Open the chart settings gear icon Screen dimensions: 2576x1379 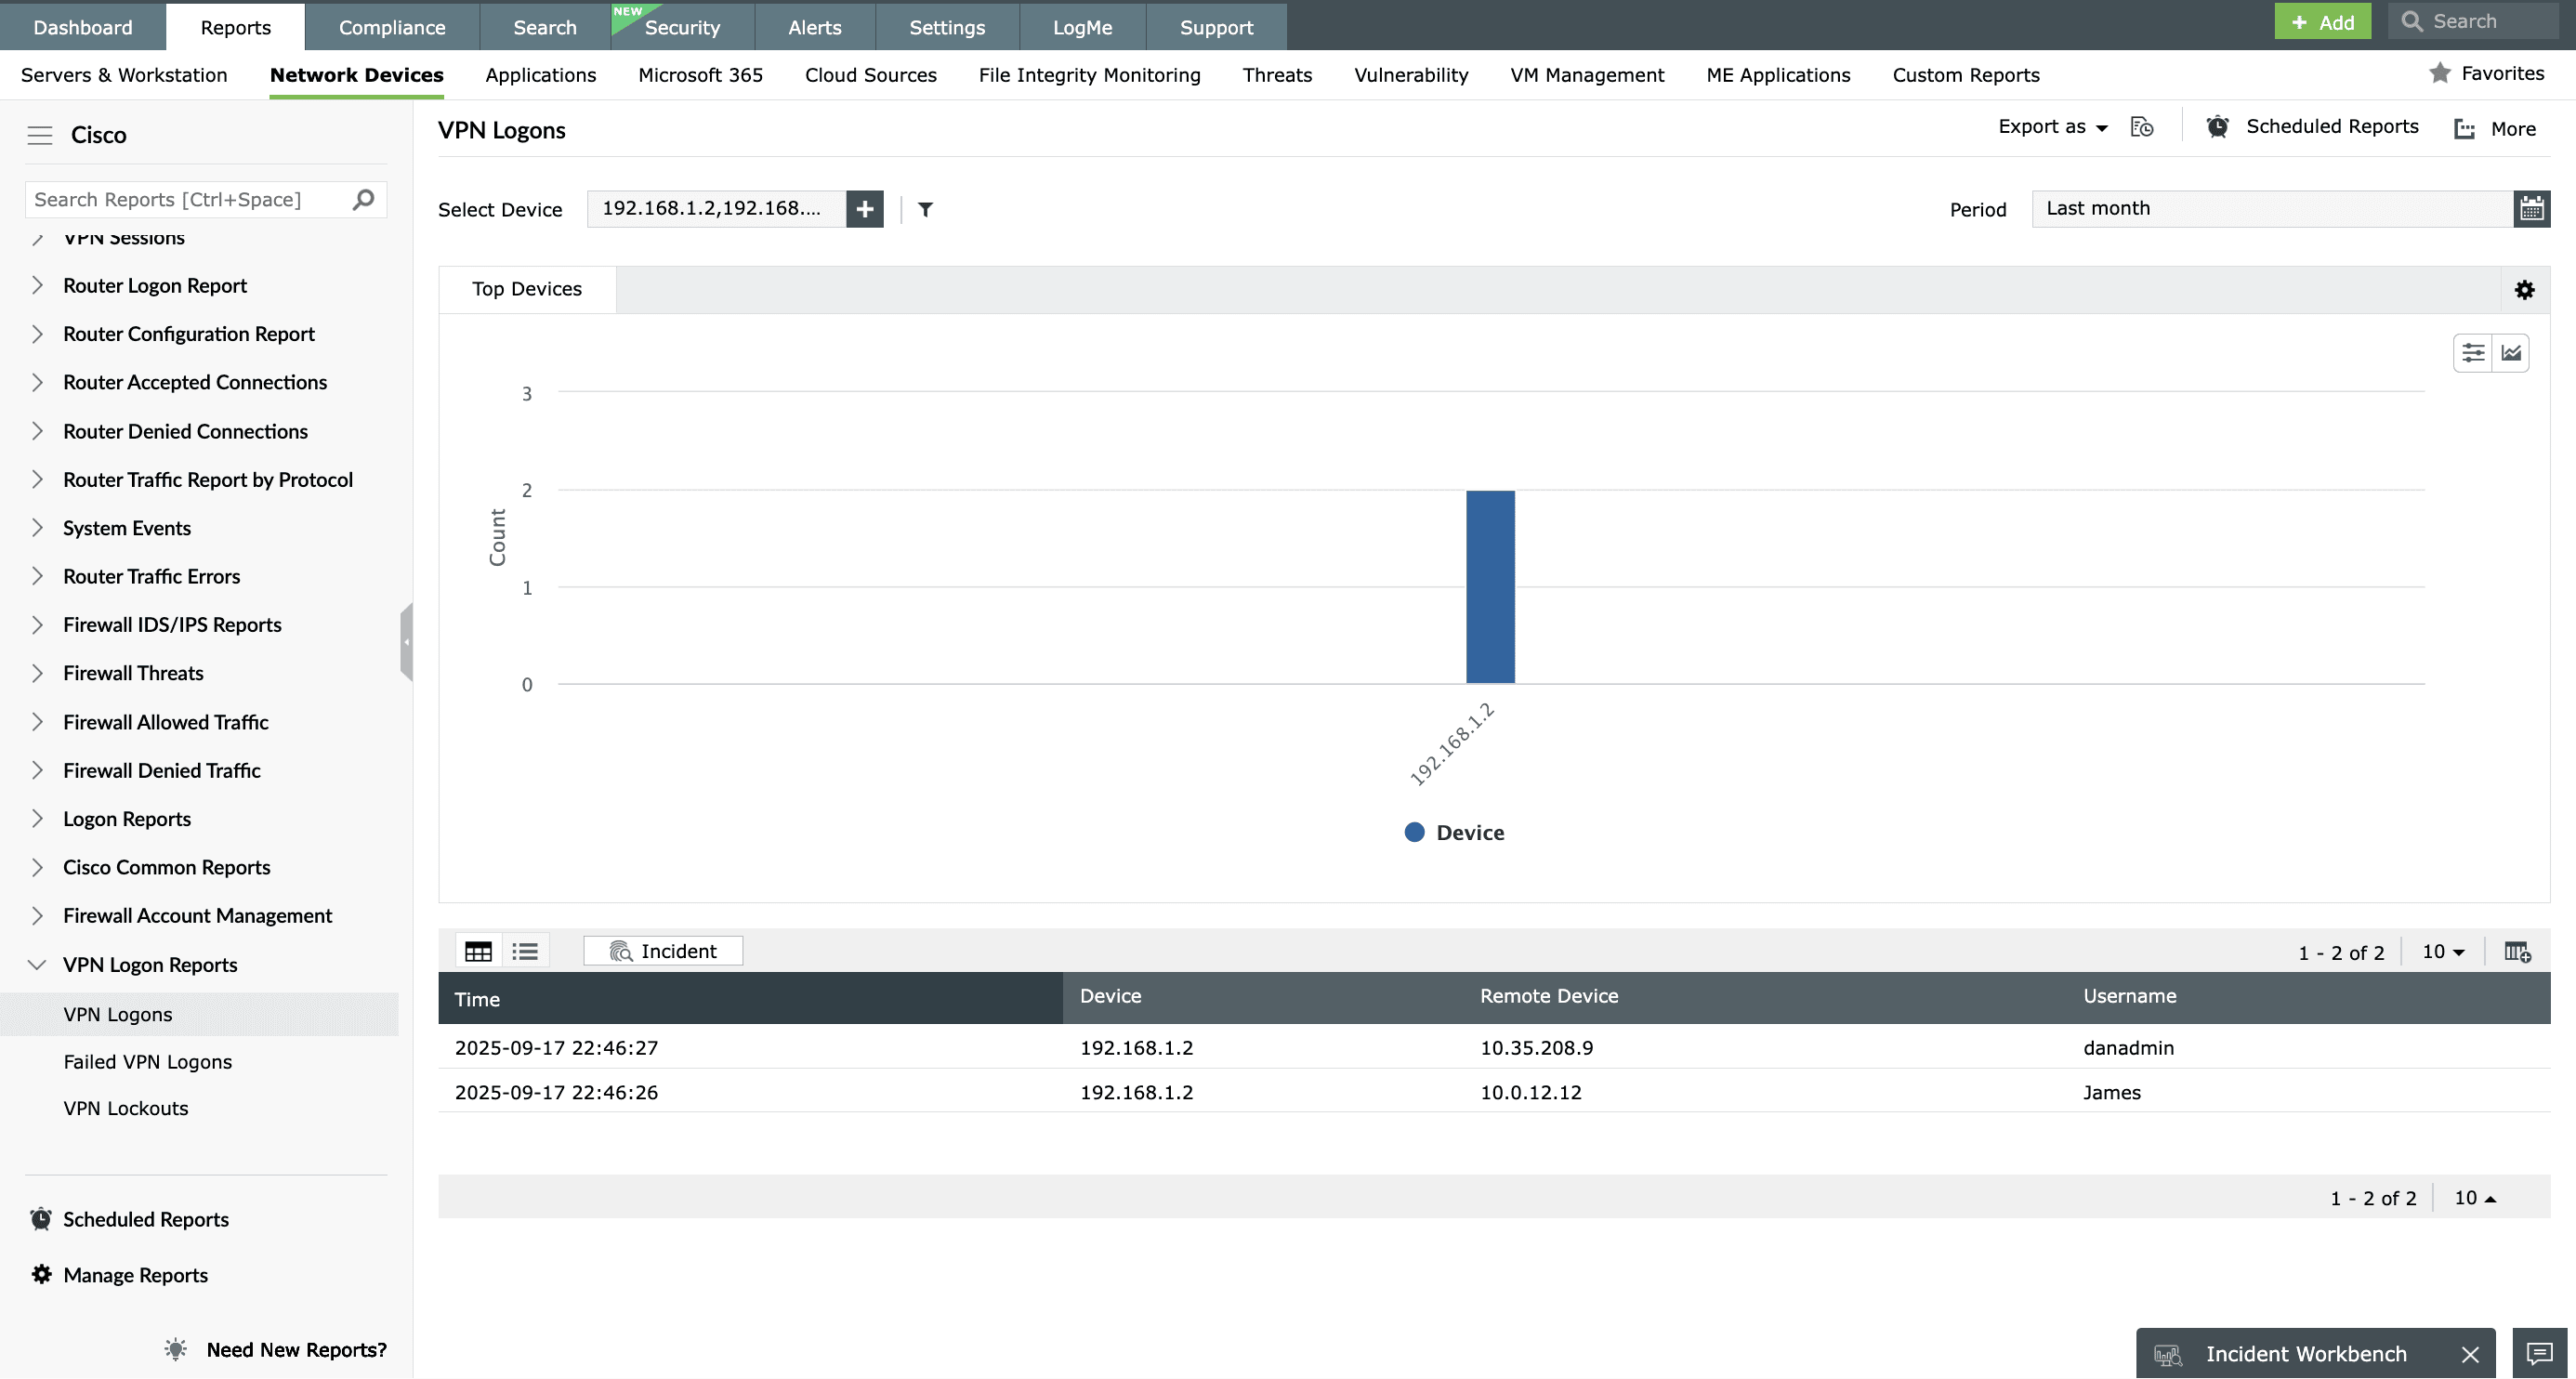coord(2524,290)
